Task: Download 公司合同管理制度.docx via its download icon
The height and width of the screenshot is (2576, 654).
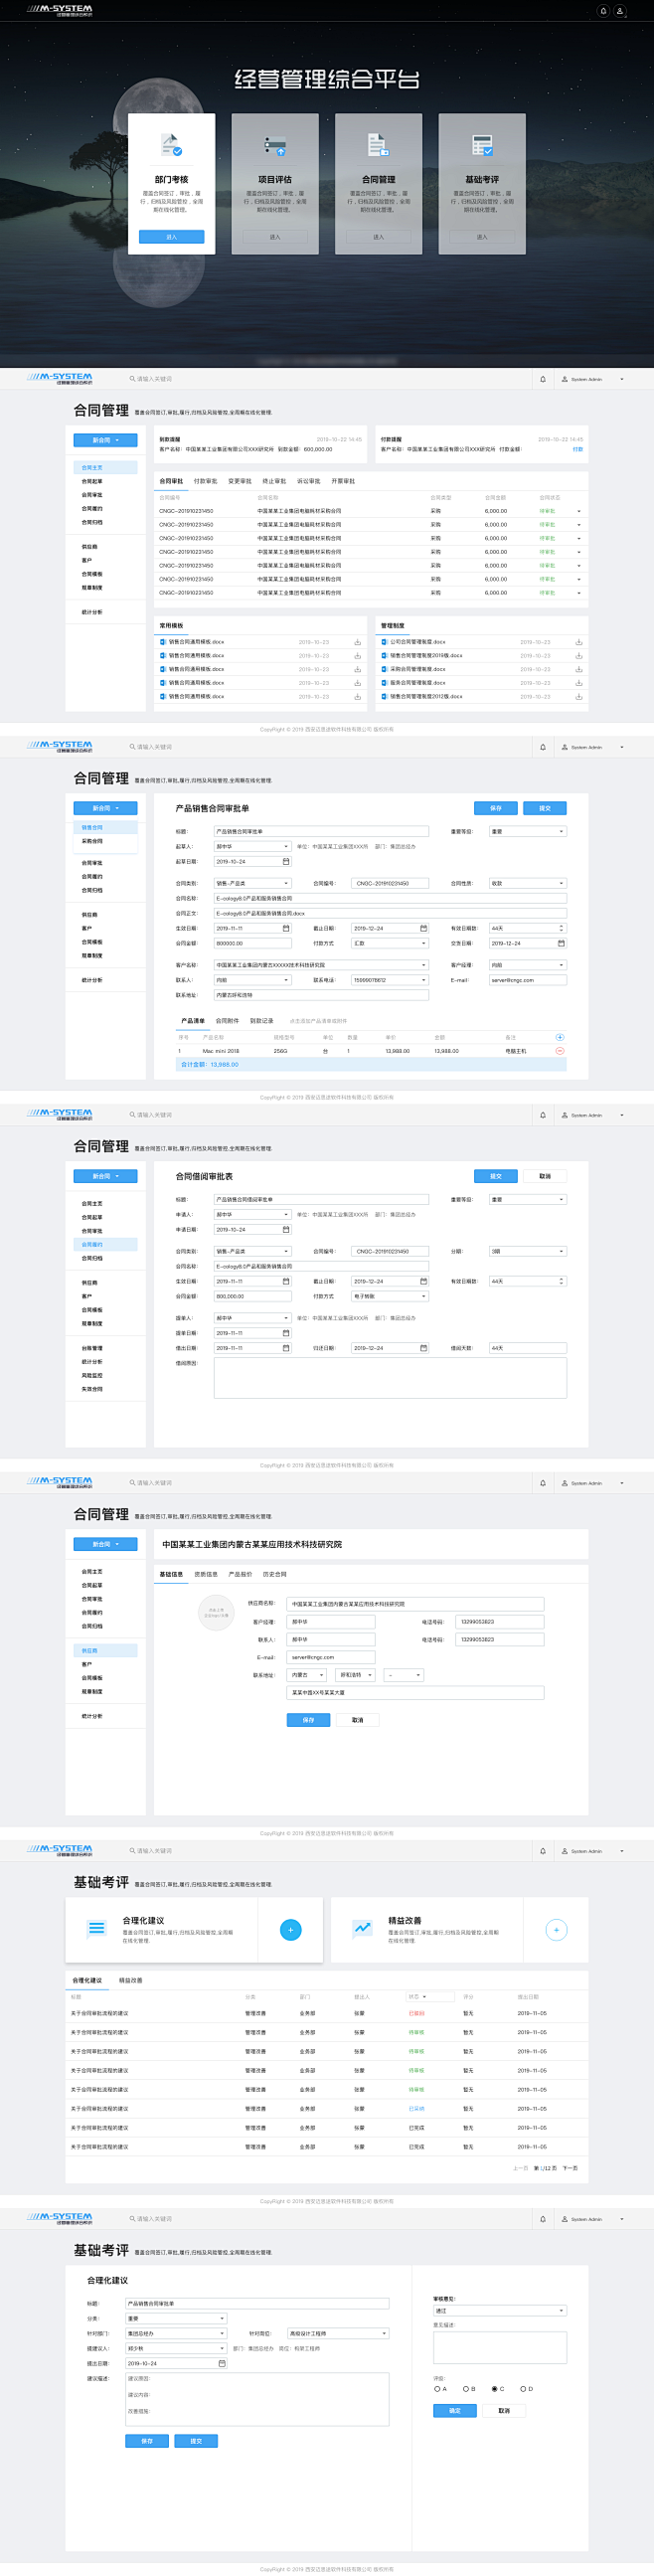Action: click(x=579, y=642)
